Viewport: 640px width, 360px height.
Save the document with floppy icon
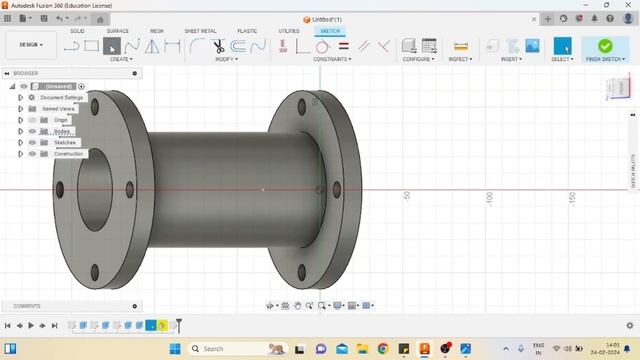[x=44, y=18]
